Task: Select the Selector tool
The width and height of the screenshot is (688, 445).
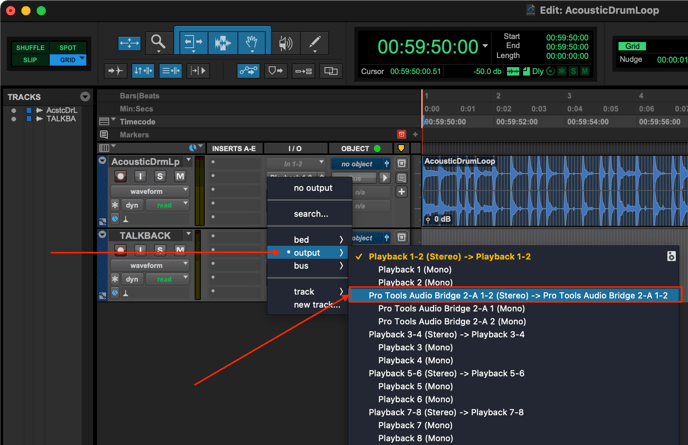Action: pos(222,43)
